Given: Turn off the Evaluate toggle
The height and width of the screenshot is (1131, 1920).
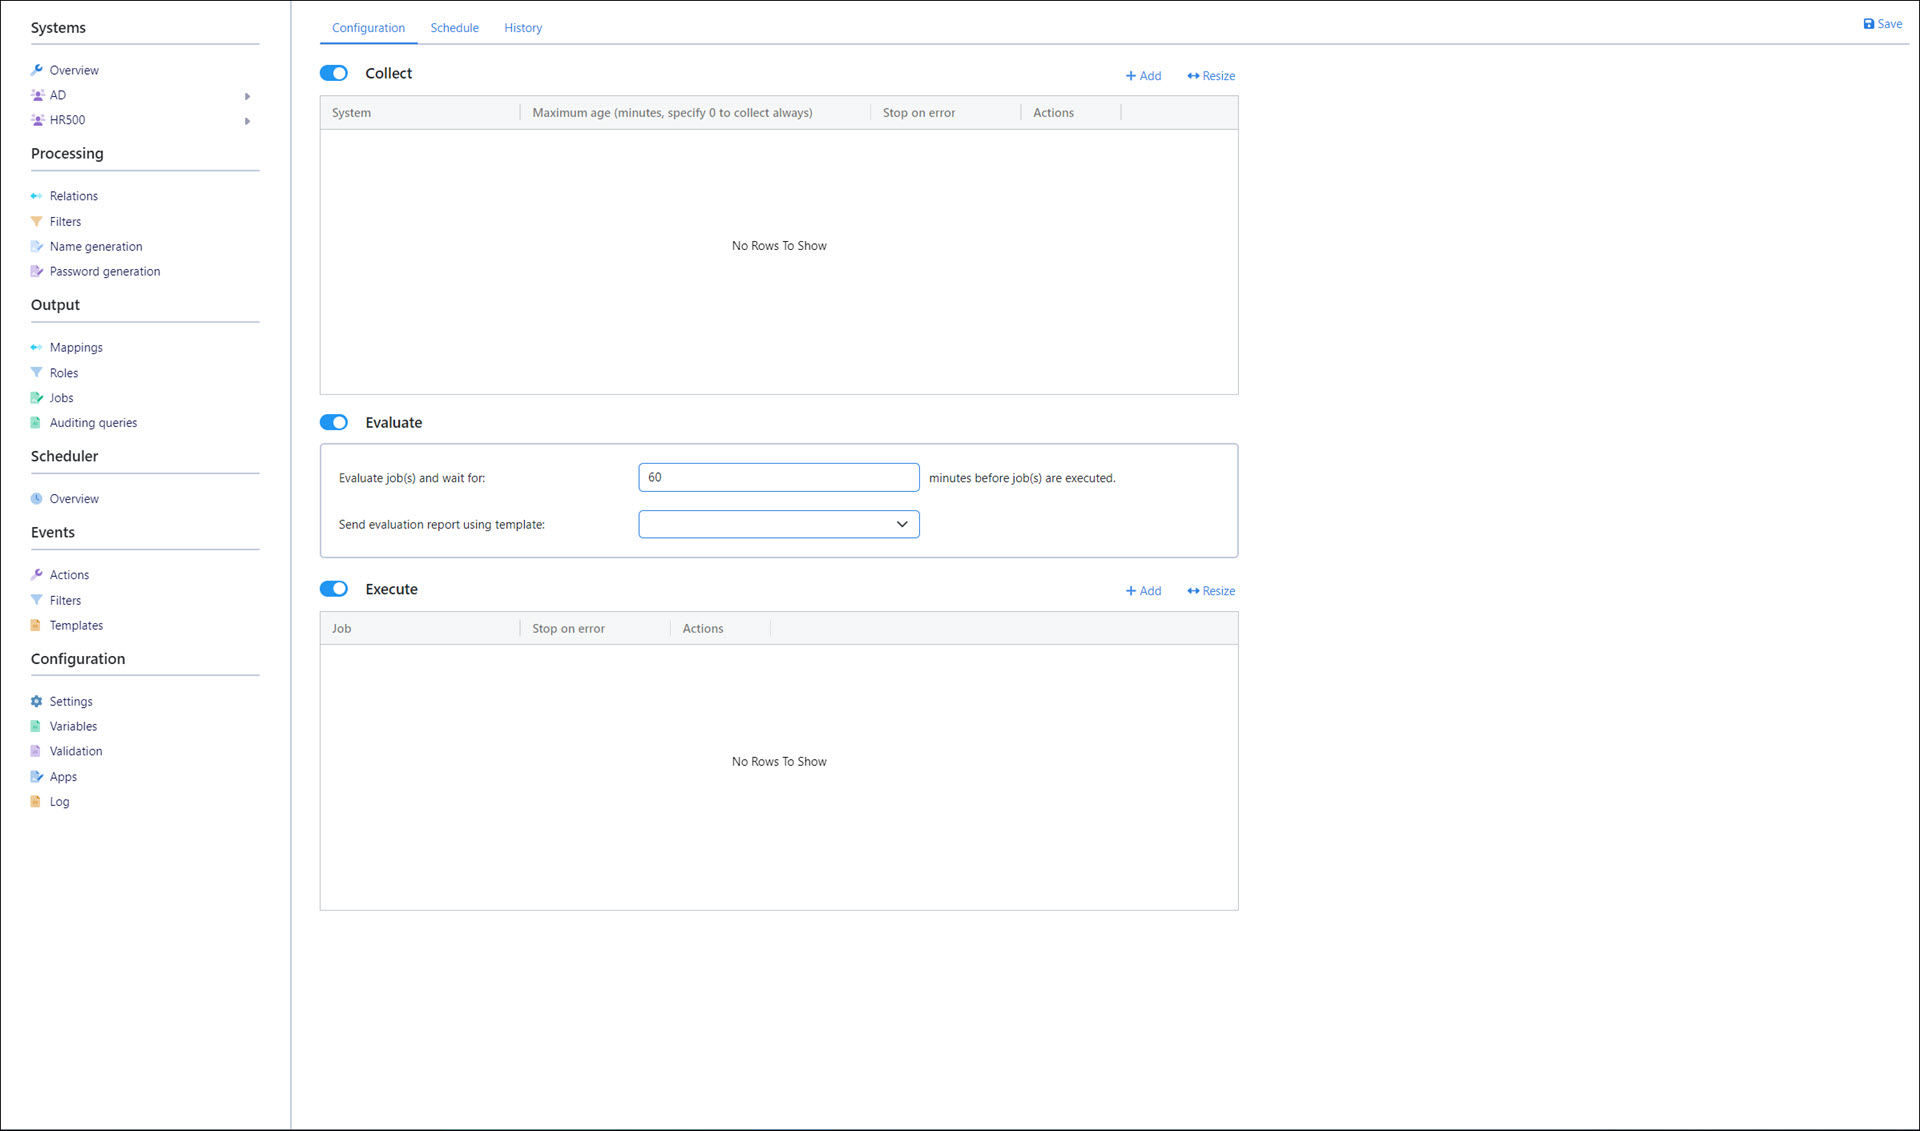Looking at the screenshot, I should (334, 422).
